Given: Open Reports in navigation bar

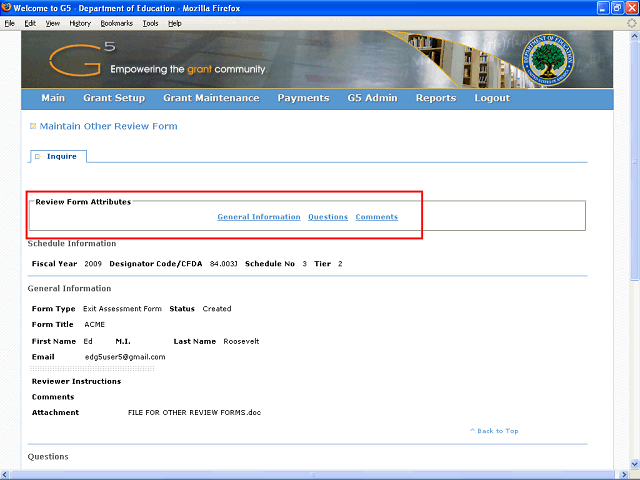Looking at the screenshot, I should click(436, 98).
